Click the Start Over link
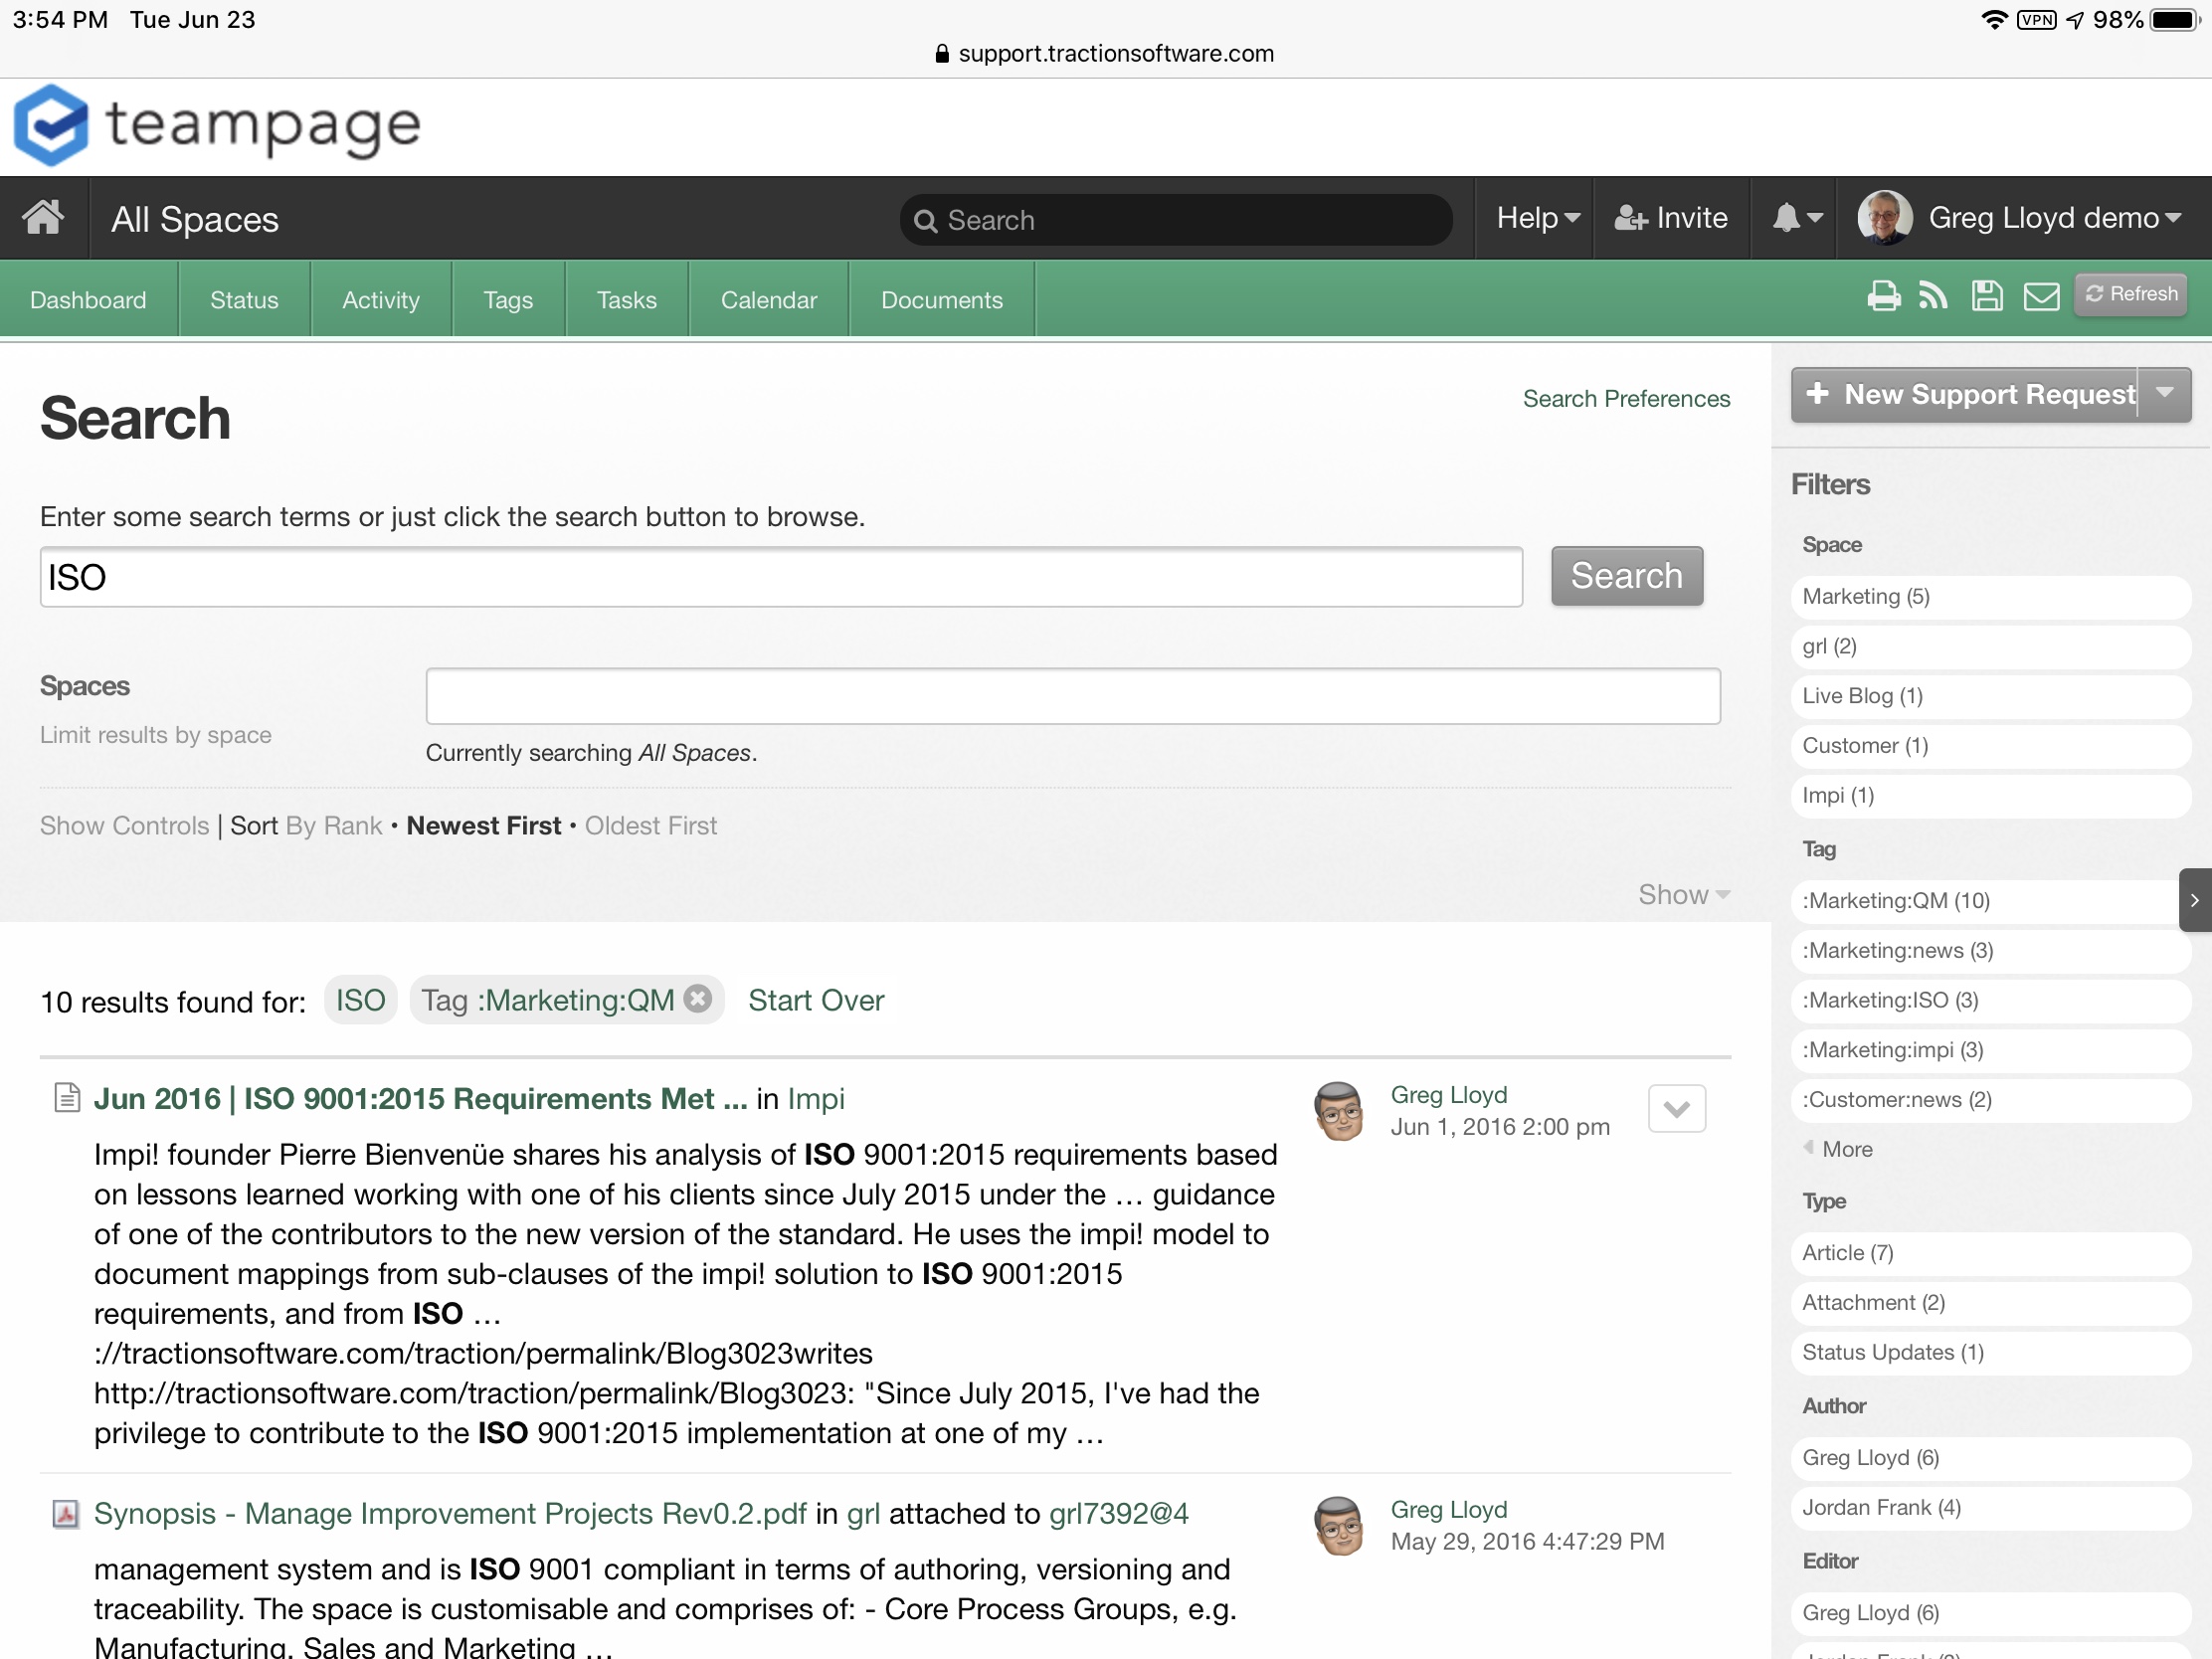 coord(815,1001)
